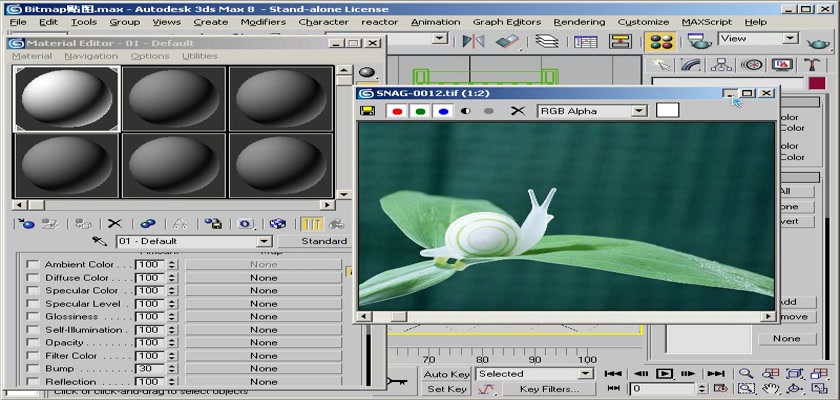The image size is (840, 400).
Task: Switch to Create panel arrow tab
Action: [x=662, y=65]
